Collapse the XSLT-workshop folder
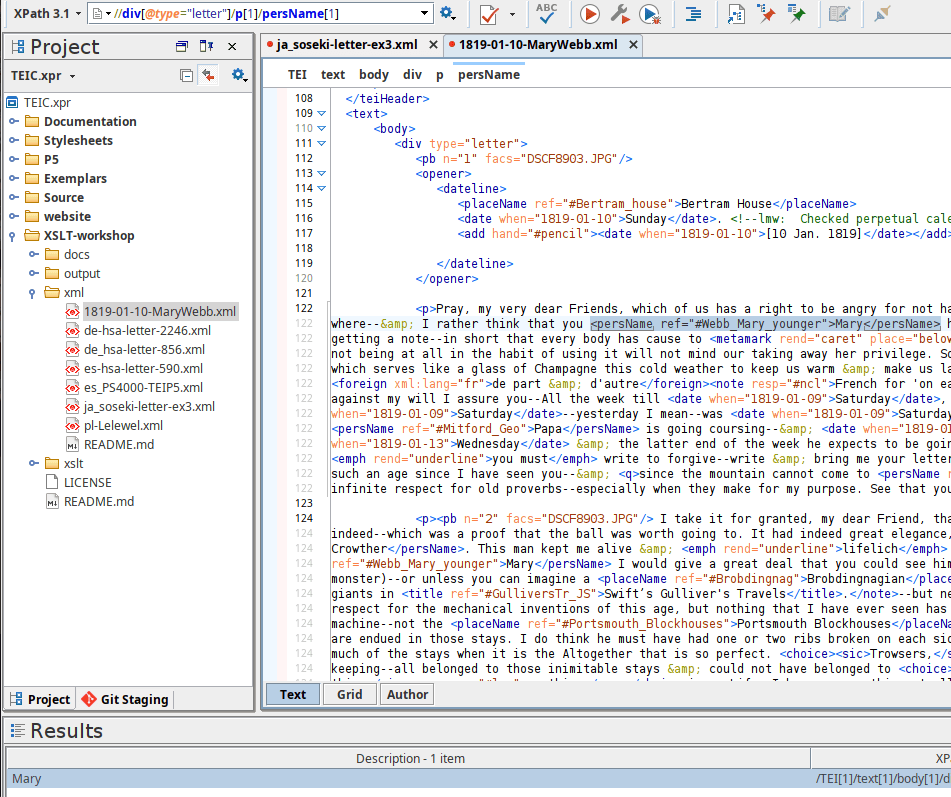951x797 pixels. [12, 236]
